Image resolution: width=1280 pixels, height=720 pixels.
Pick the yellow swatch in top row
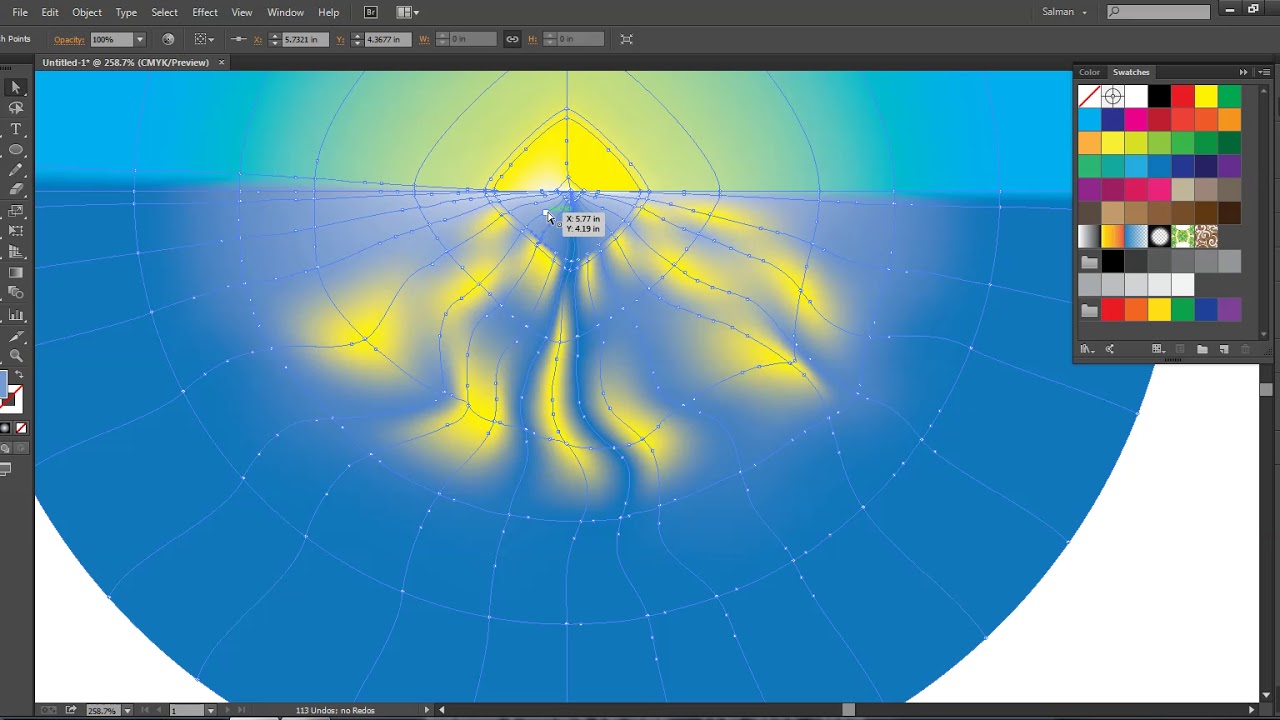pos(1206,96)
